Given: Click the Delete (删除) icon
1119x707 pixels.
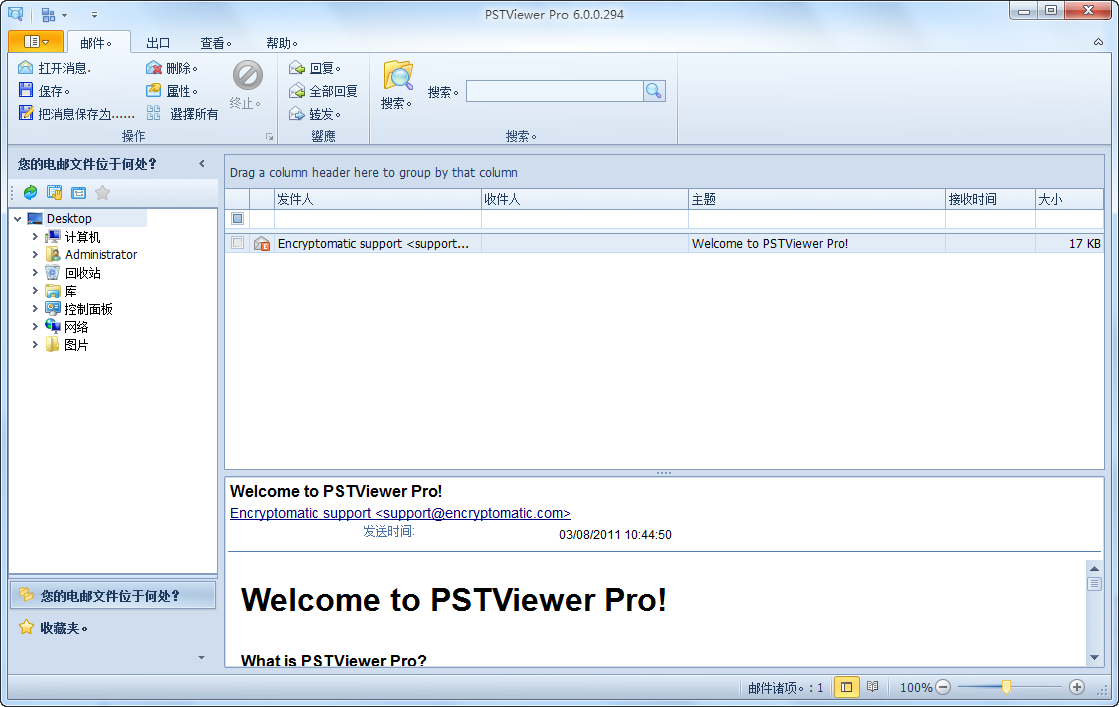Looking at the screenshot, I should click(x=152, y=67).
